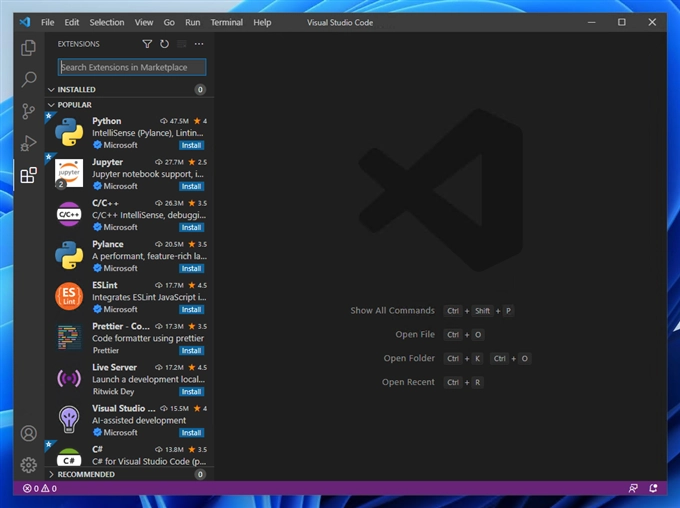The width and height of the screenshot is (680, 508).
Task: Open the Extensions views and more actions menu
Action: coord(199,44)
